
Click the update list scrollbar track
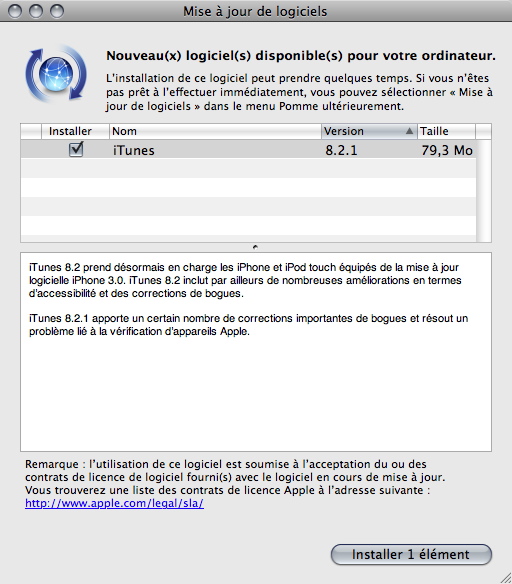coord(483,191)
